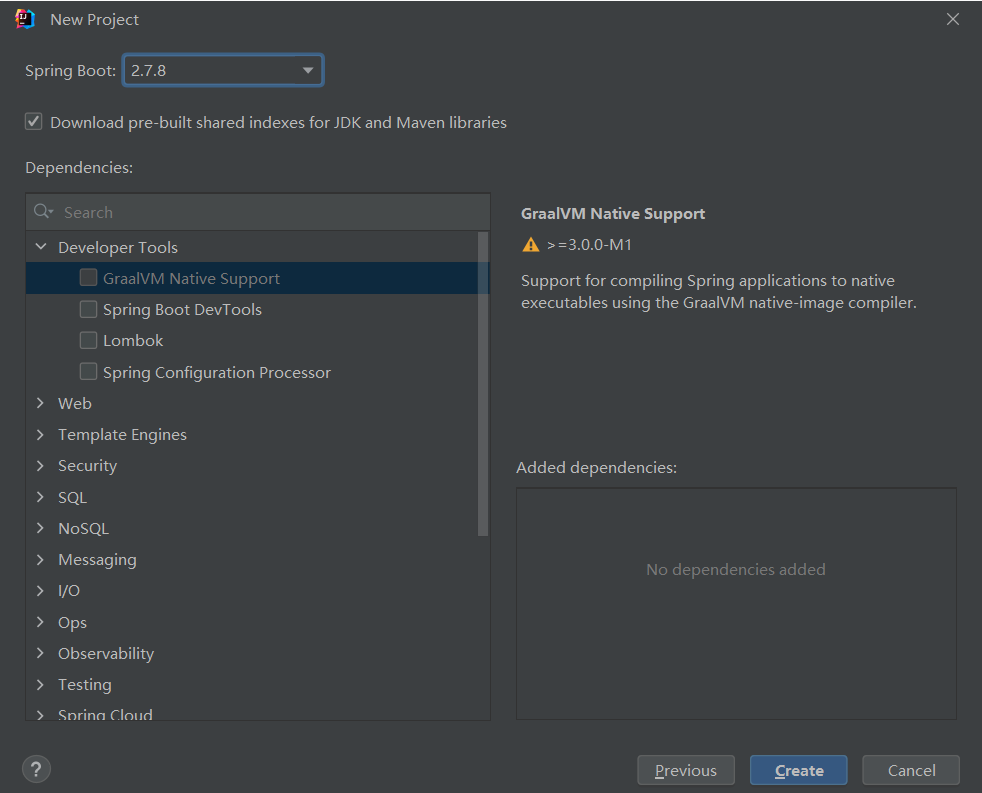
Task: Tick the Lombok checkbox
Action: pos(89,340)
